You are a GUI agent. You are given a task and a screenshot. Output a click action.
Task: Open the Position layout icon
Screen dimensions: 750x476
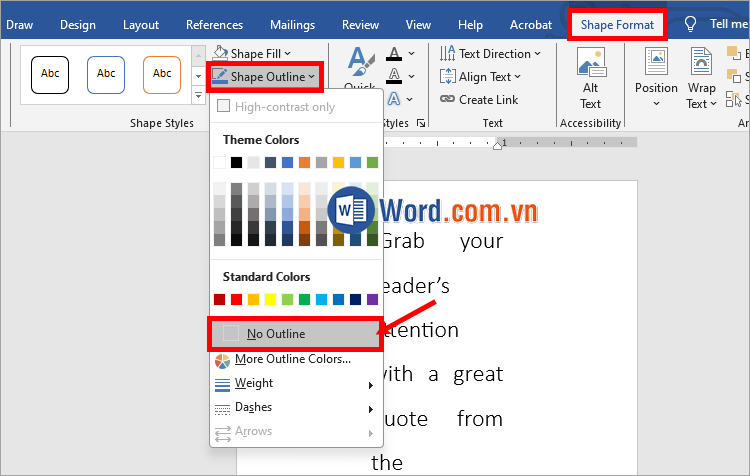(x=656, y=64)
